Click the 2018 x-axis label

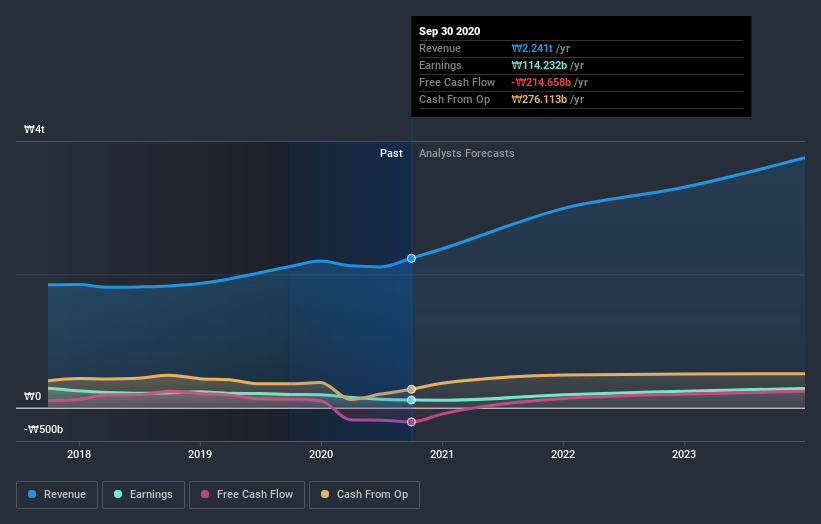[x=79, y=454]
